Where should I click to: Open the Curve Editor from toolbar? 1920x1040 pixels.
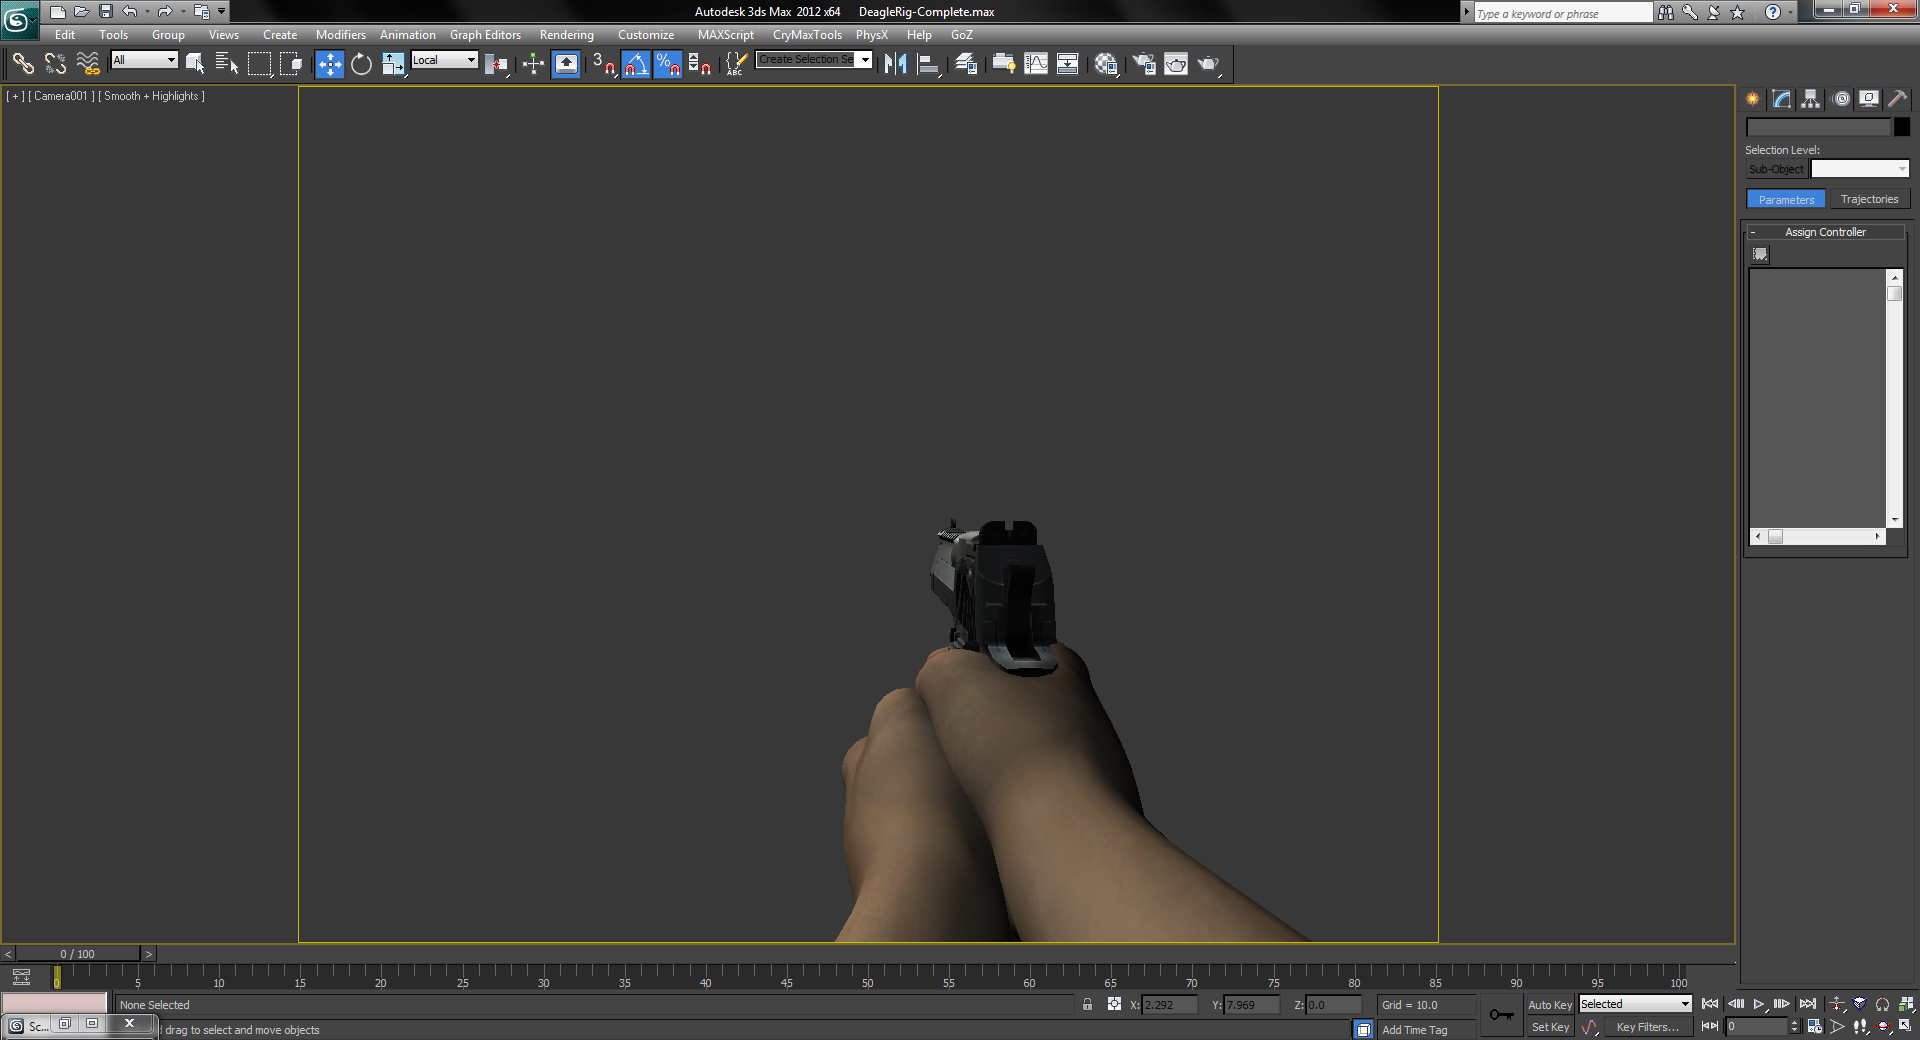point(1036,64)
